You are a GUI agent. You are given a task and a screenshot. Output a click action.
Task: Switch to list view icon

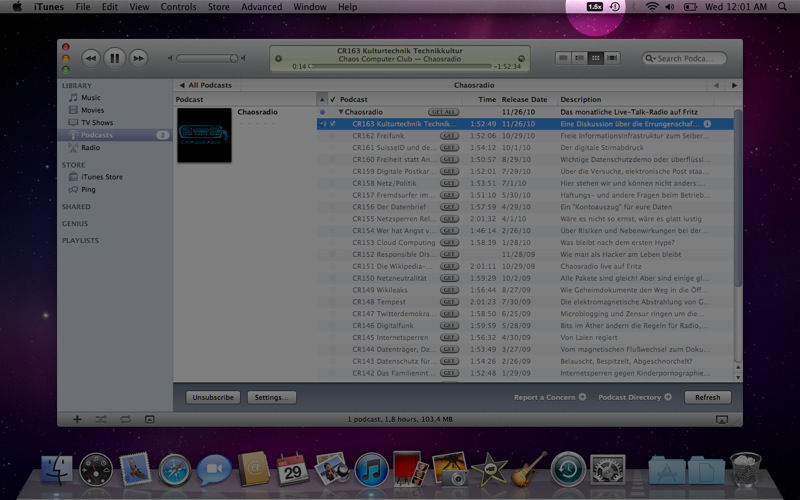click(x=563, y=58)
